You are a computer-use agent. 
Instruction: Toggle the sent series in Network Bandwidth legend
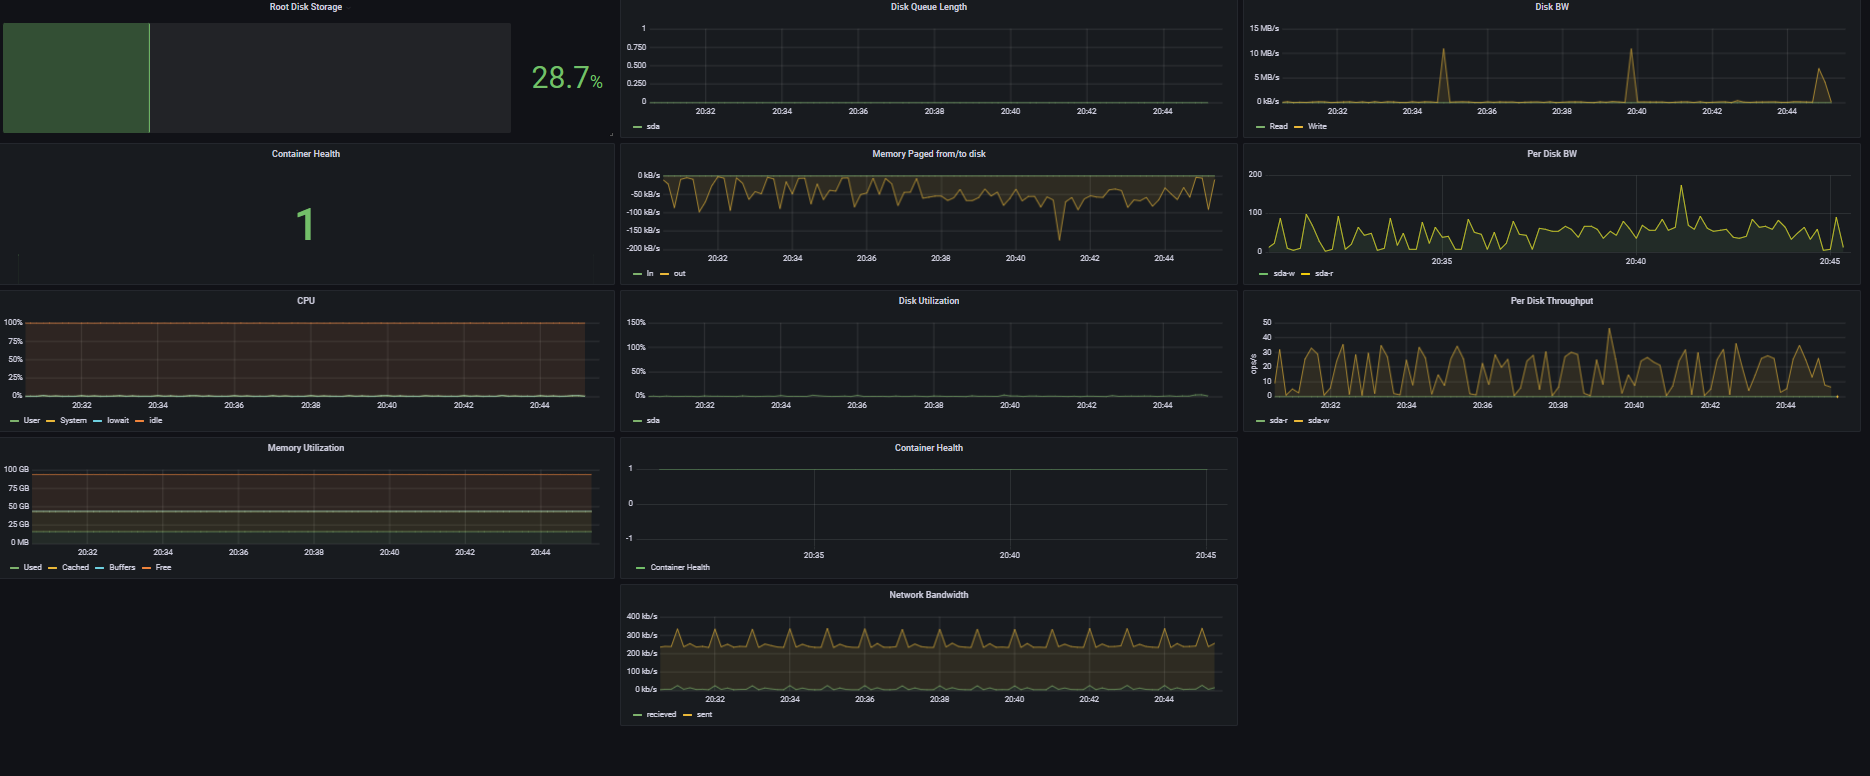click(x=704, y=715)
